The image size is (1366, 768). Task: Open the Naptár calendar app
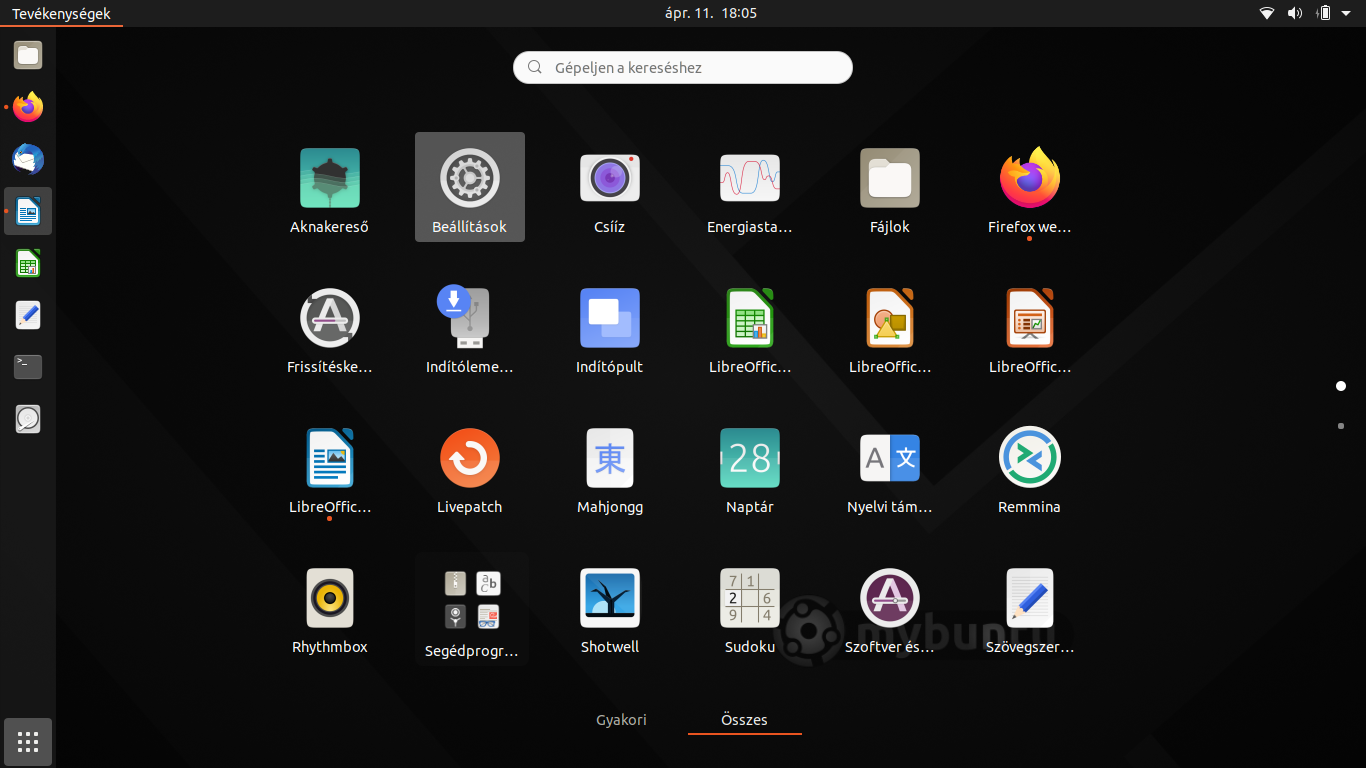(x=750, y=467)
